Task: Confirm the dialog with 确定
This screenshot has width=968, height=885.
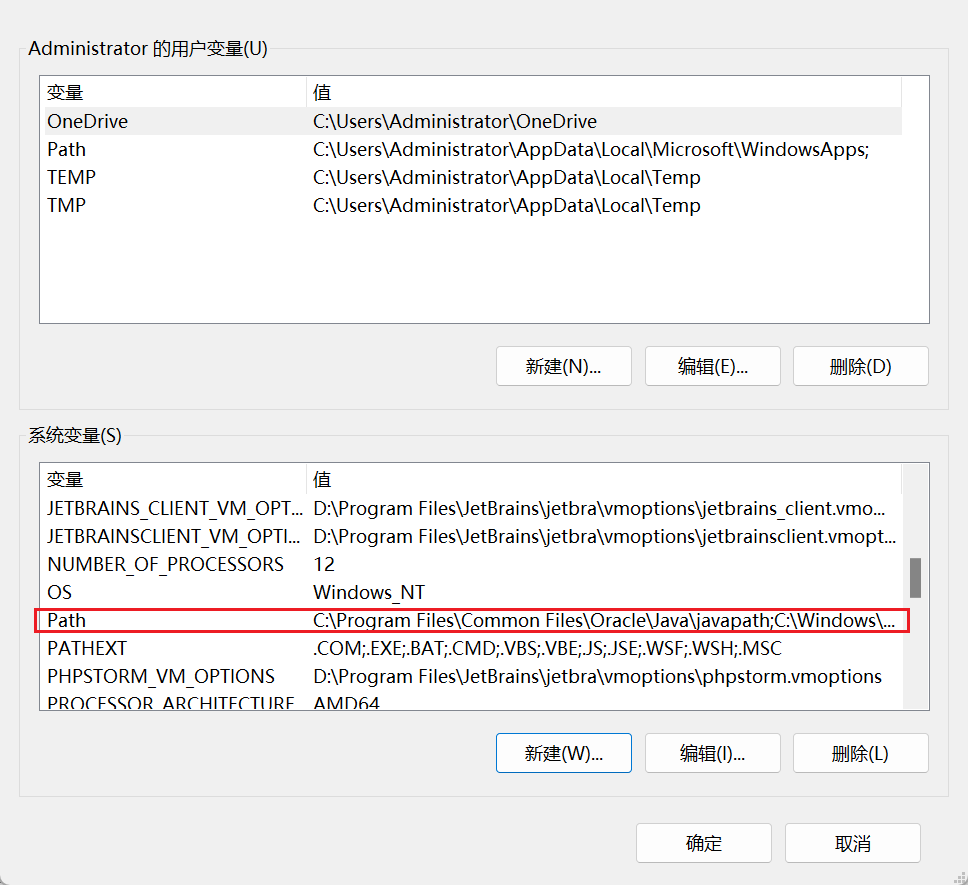Action: pyautogui.click(x=703, y=843)
